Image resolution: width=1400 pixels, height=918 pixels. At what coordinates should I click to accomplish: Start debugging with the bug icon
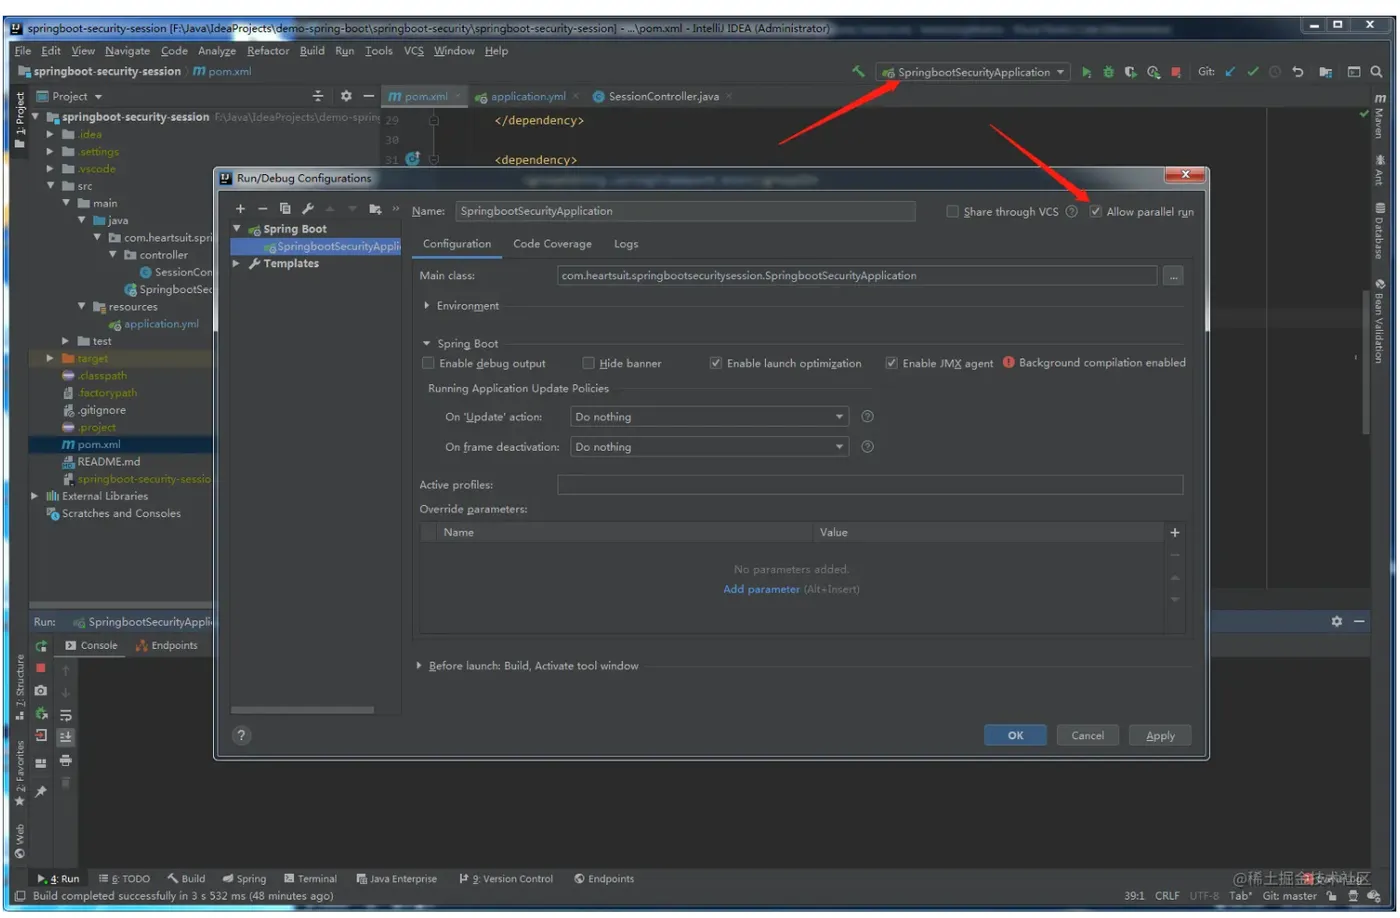tap(1108, 72)
